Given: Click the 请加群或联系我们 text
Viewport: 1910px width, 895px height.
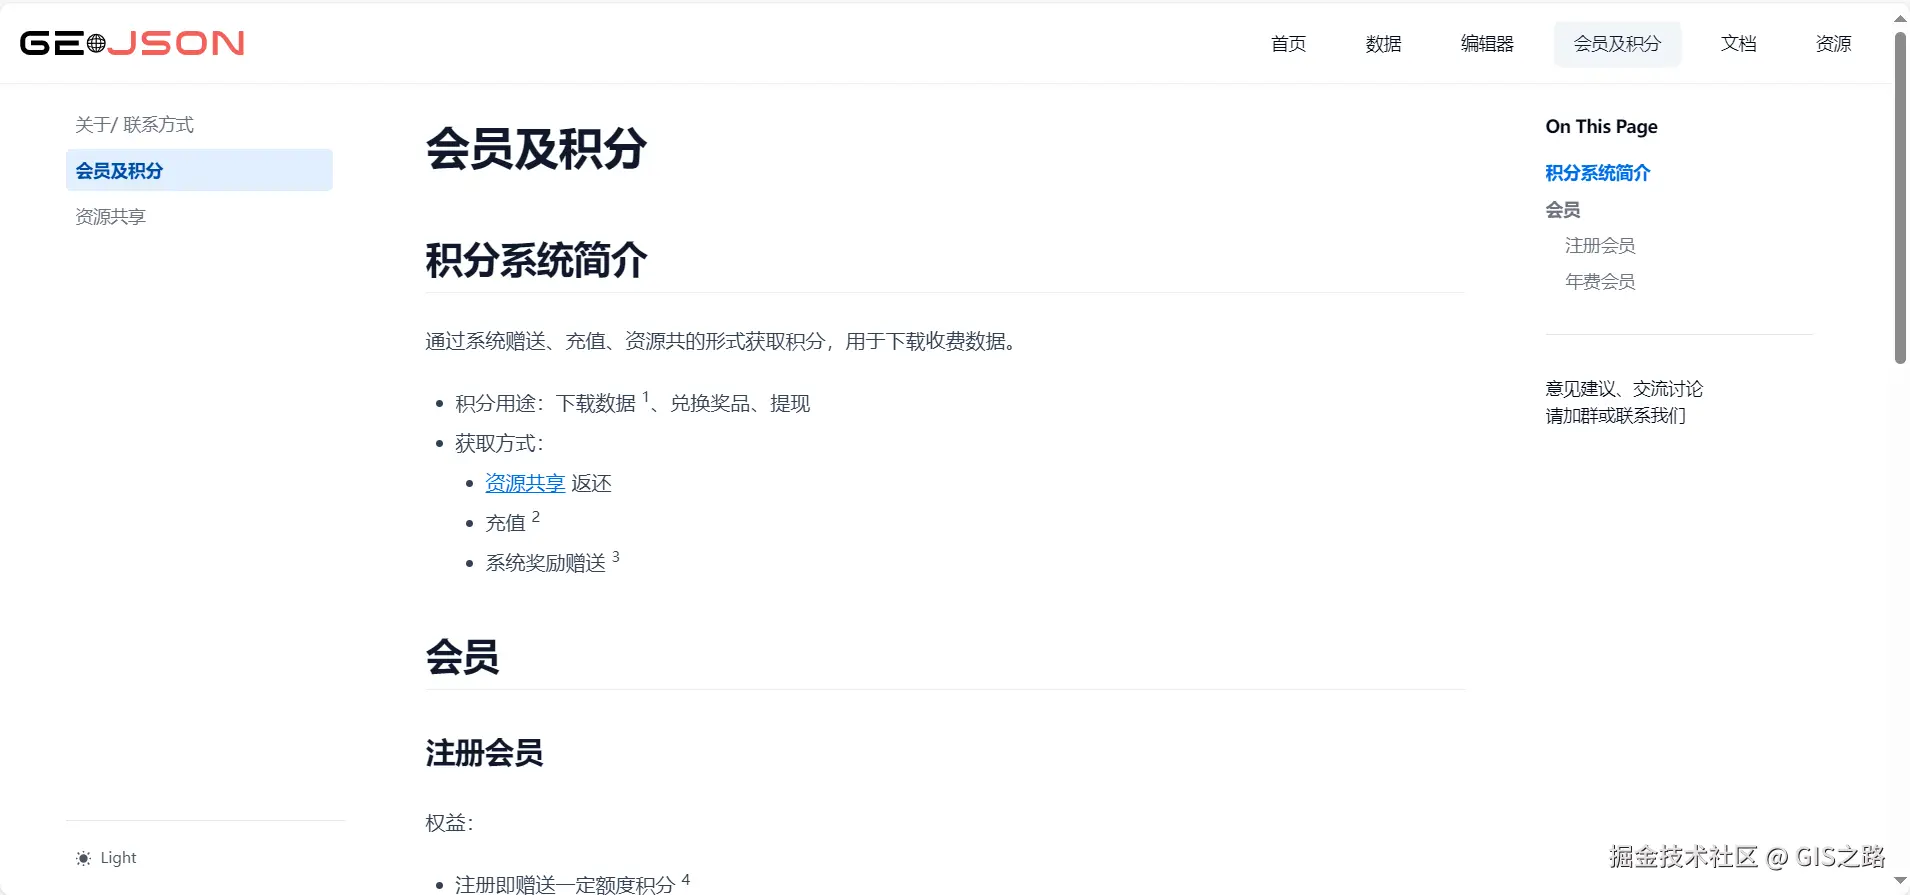Looking at the screenshot, I should 1615,416.
